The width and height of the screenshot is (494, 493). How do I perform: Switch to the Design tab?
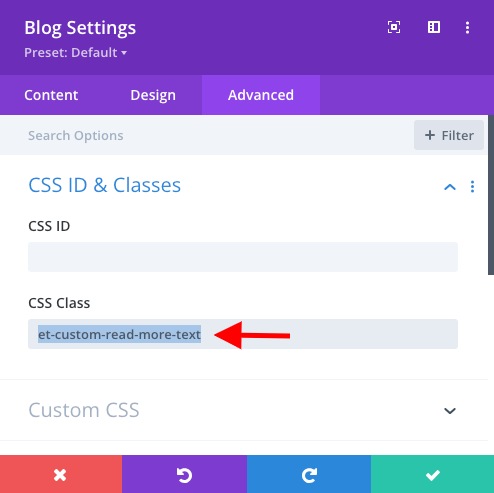153,95
